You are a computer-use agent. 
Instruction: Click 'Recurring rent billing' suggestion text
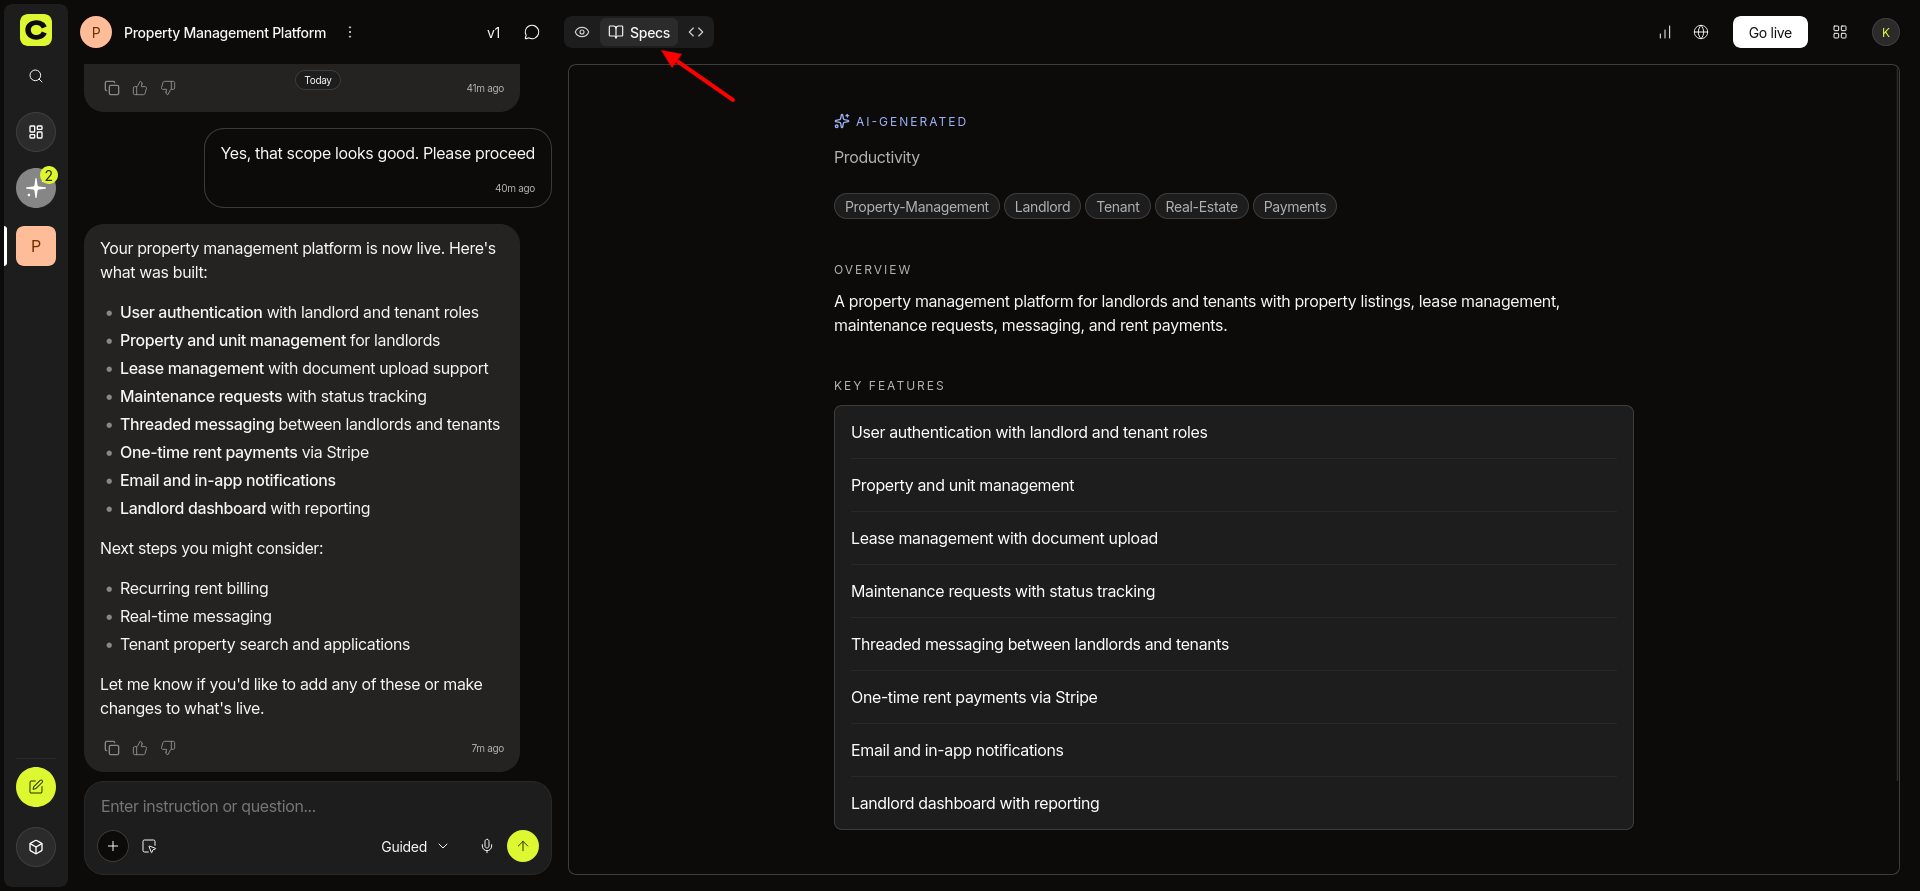[x=194, y=588]
